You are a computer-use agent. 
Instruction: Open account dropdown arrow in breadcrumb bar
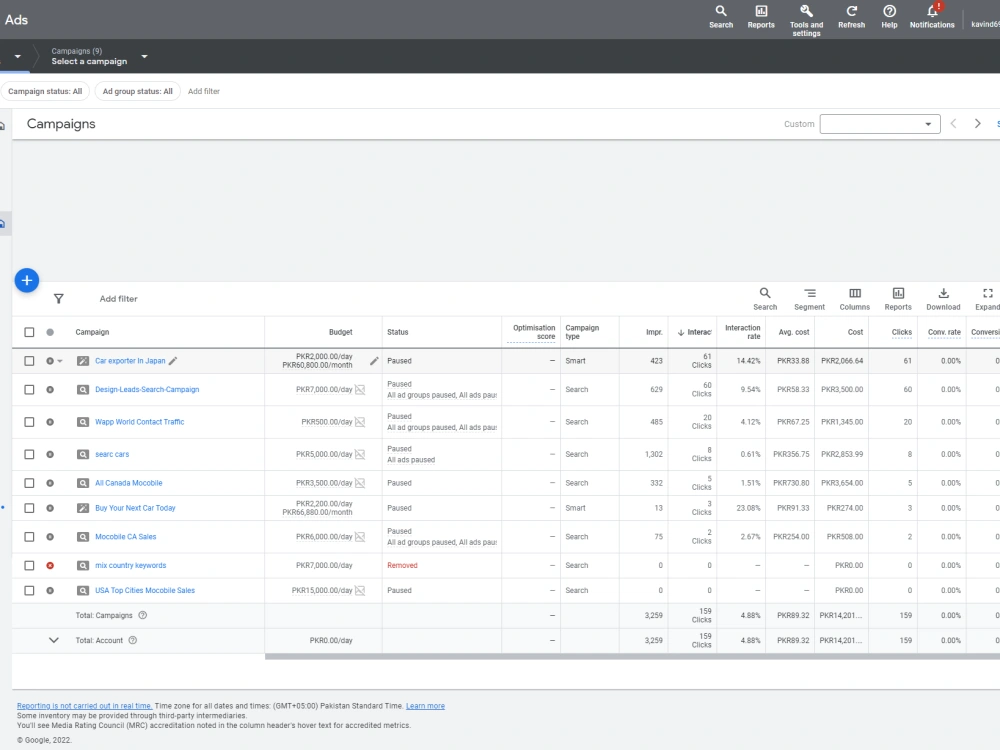pos(18,56)
